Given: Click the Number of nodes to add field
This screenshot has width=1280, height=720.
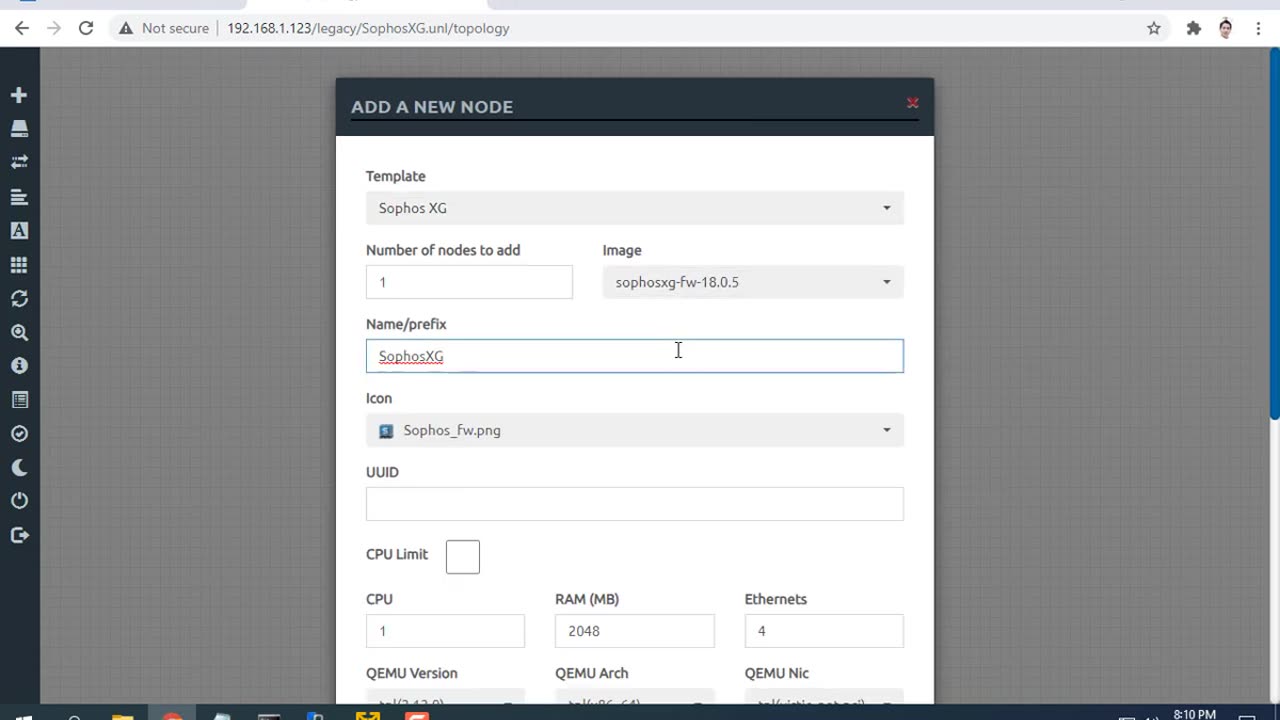Looking at the screenshot, I should tap(469, 282).
